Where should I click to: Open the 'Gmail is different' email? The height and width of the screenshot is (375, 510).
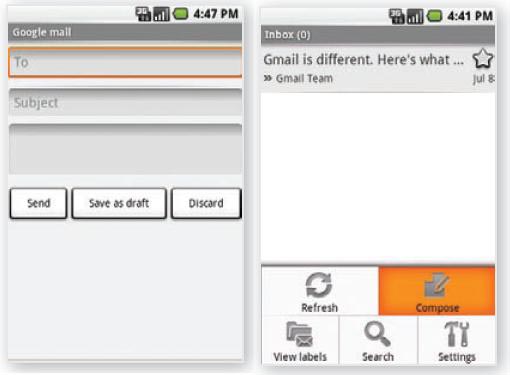tap(378, 69)
